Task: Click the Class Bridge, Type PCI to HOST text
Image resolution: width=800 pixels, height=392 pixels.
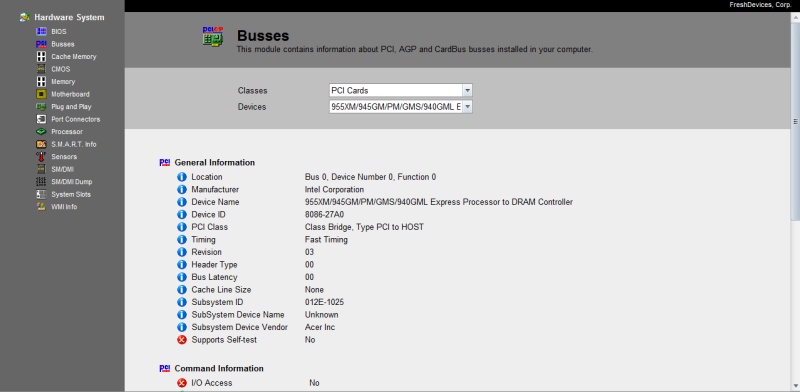Action: (x=364, y=227)
